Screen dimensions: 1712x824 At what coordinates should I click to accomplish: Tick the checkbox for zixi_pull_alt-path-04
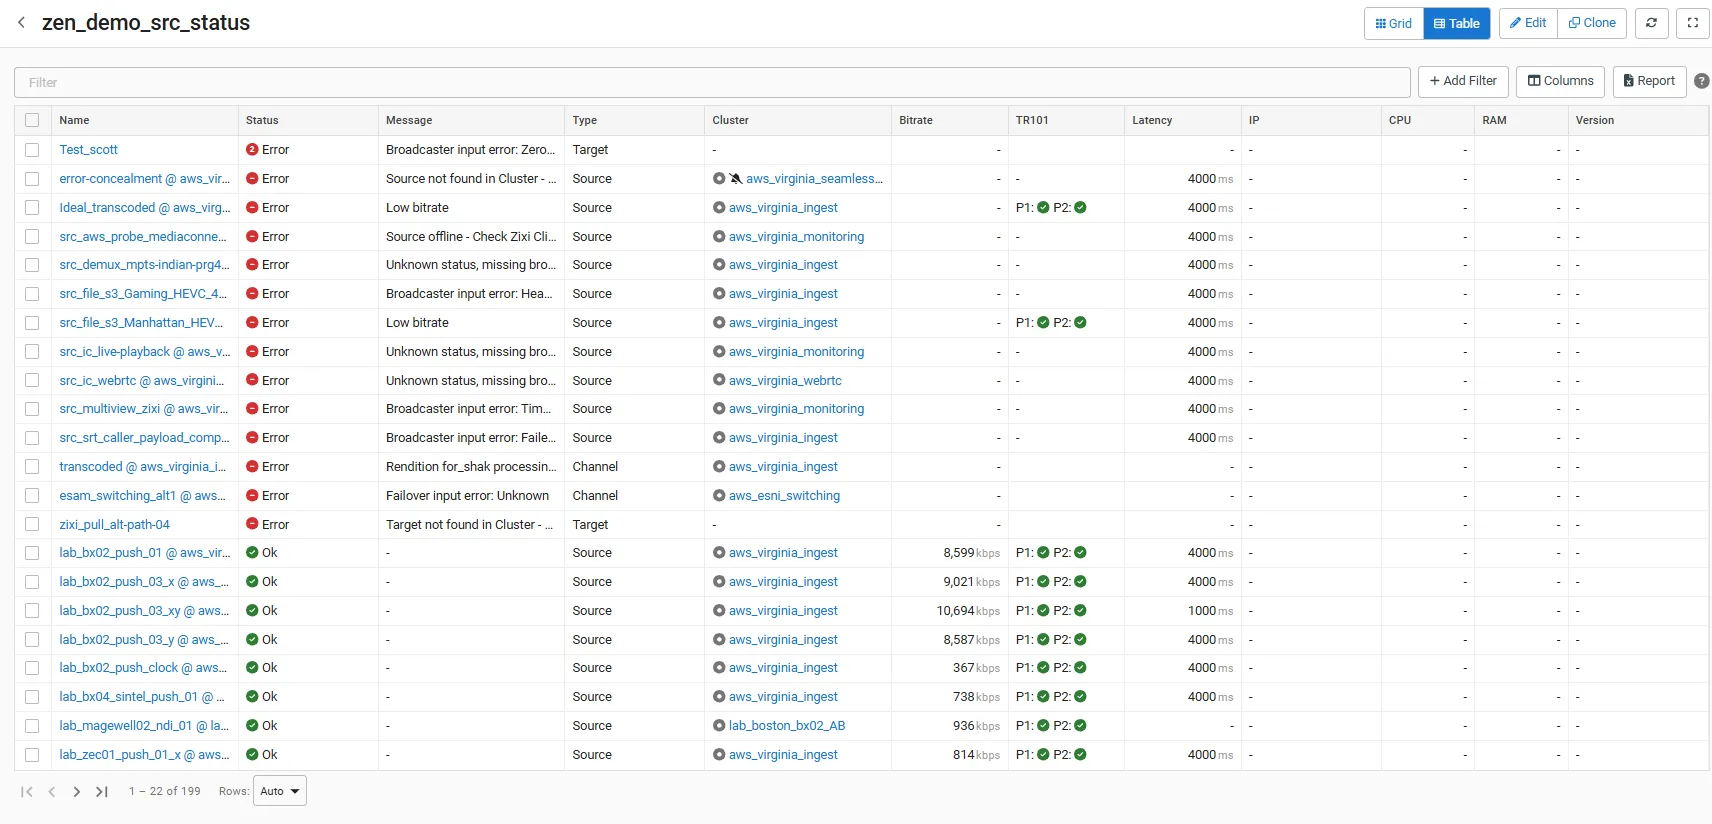pos(32,525)
